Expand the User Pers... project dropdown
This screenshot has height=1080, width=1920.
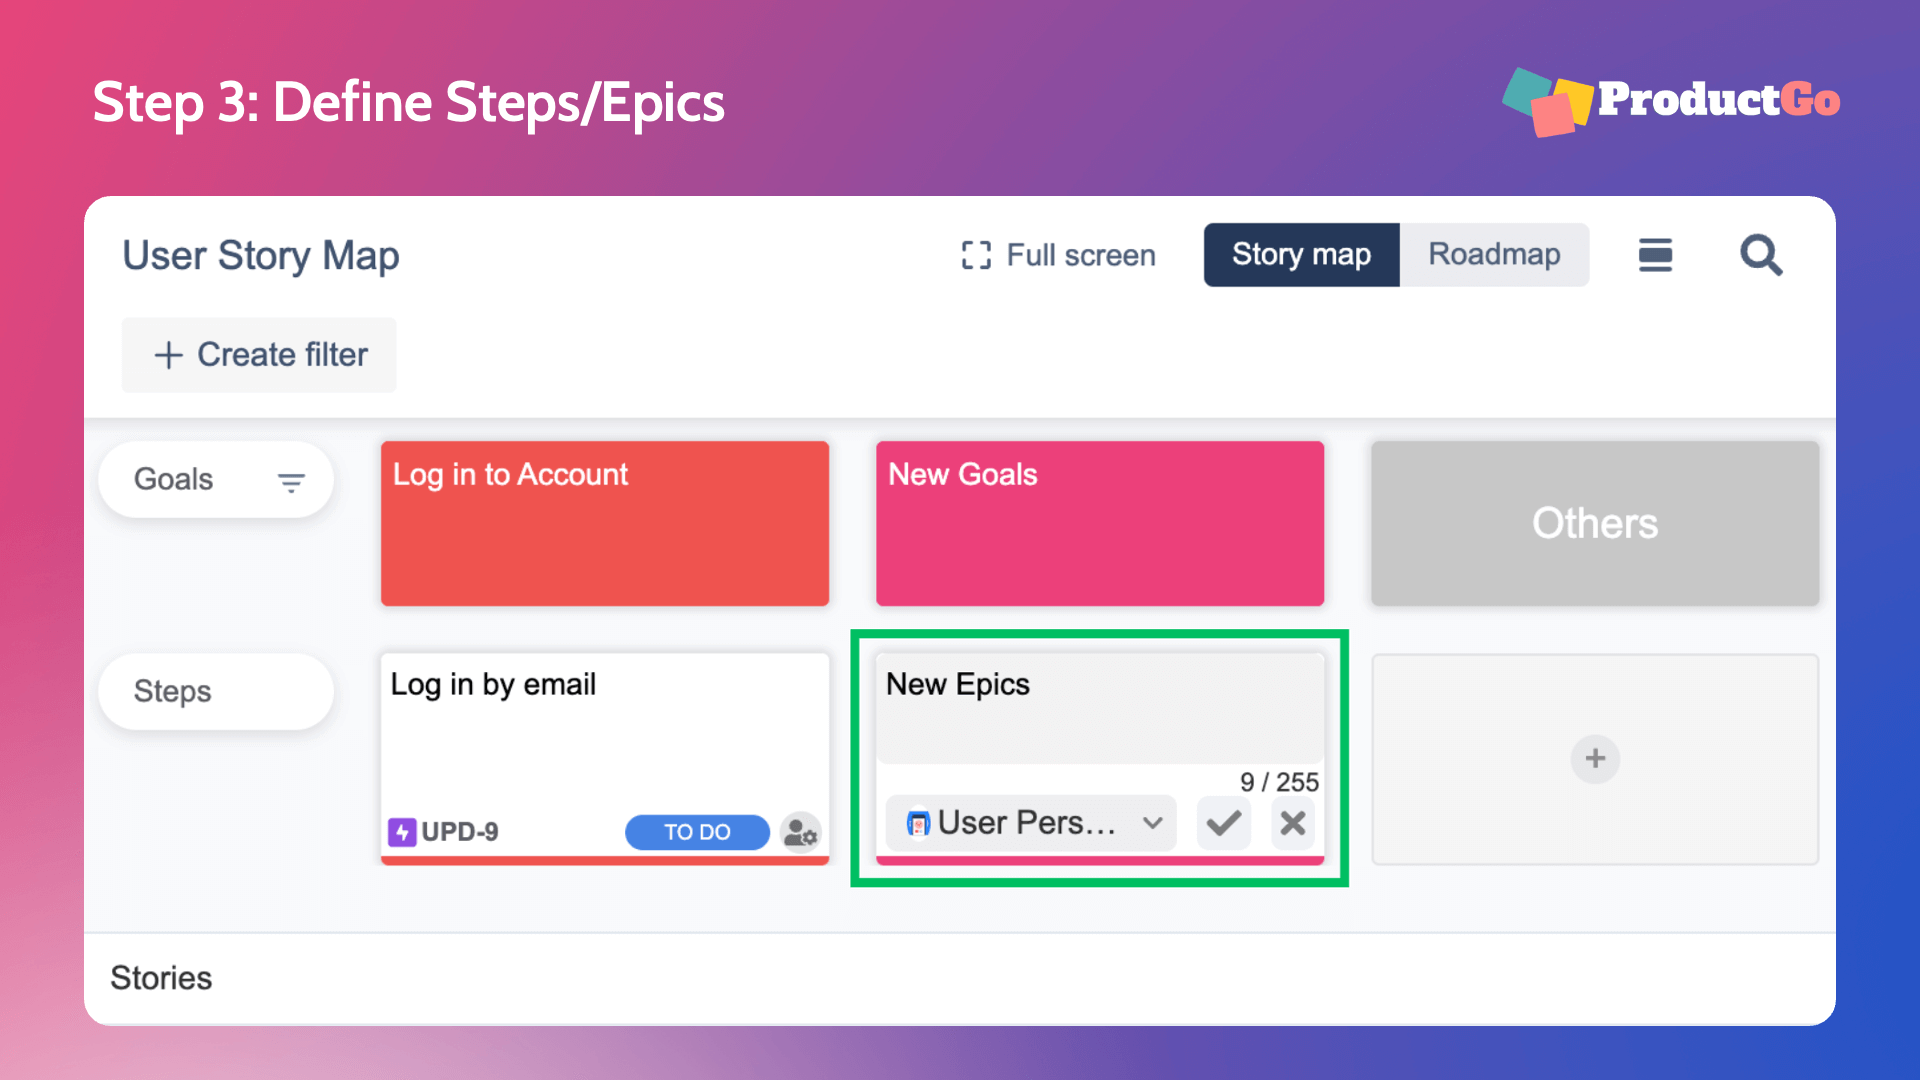tap(1031, 823)
